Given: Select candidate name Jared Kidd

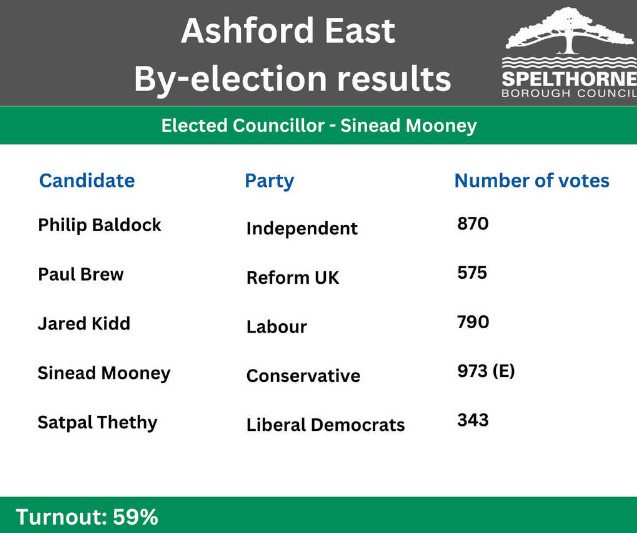Looking at the screenshot, I should tap(84, 324).
